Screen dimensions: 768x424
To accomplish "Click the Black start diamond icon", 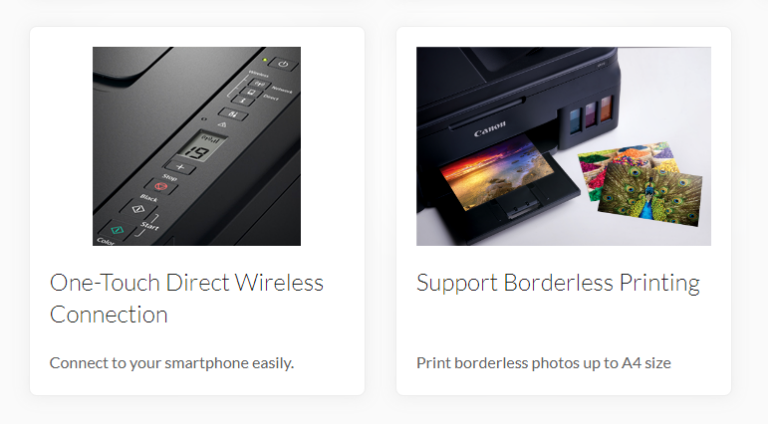I will point(138,209).
